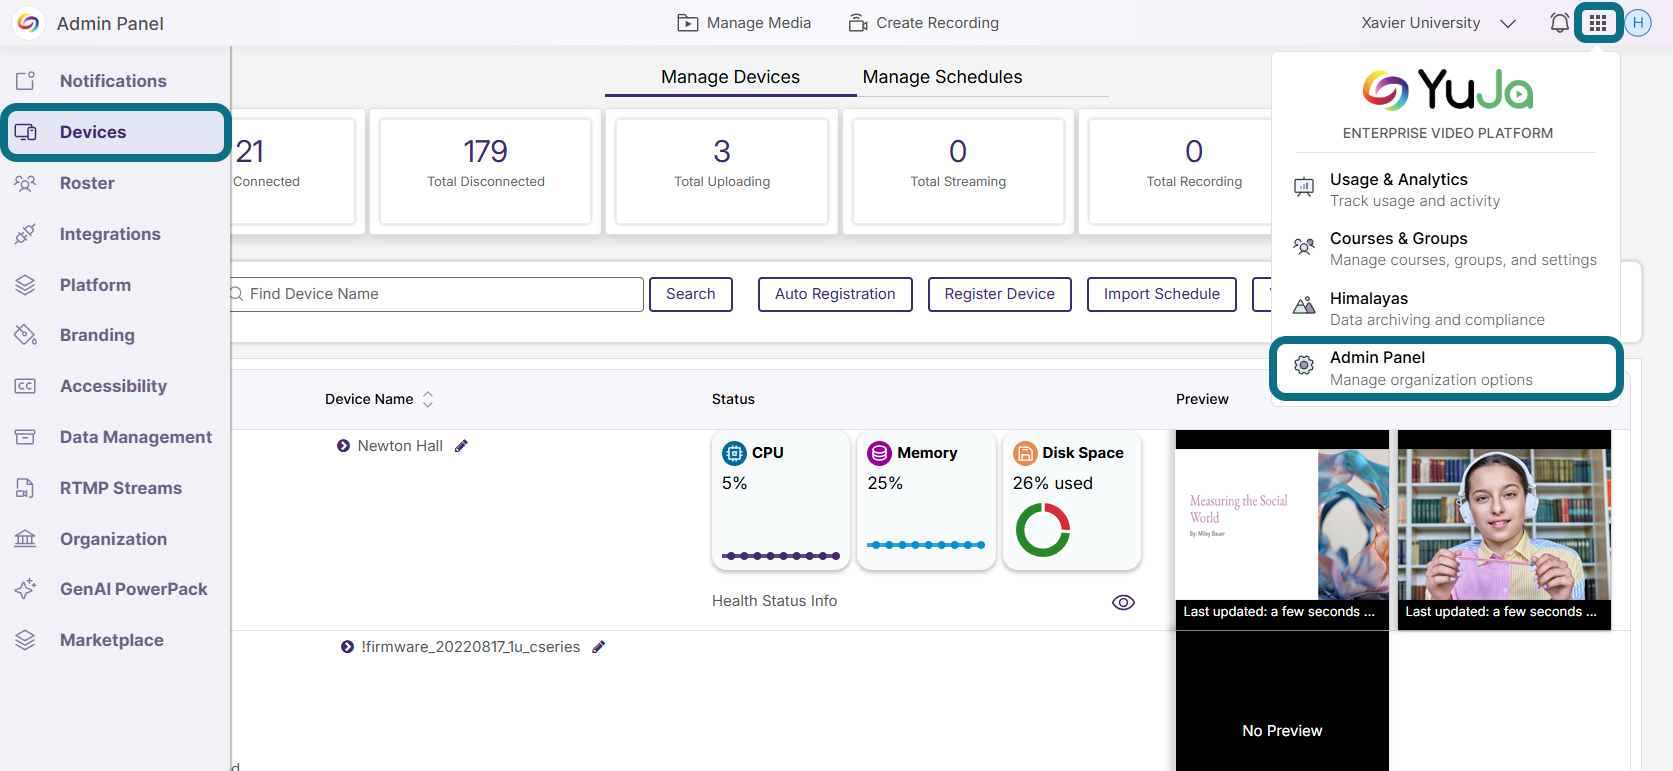Switch to Manage Schedules tab
Viewport: 1673px width, 771px height.
pos(942,77)
